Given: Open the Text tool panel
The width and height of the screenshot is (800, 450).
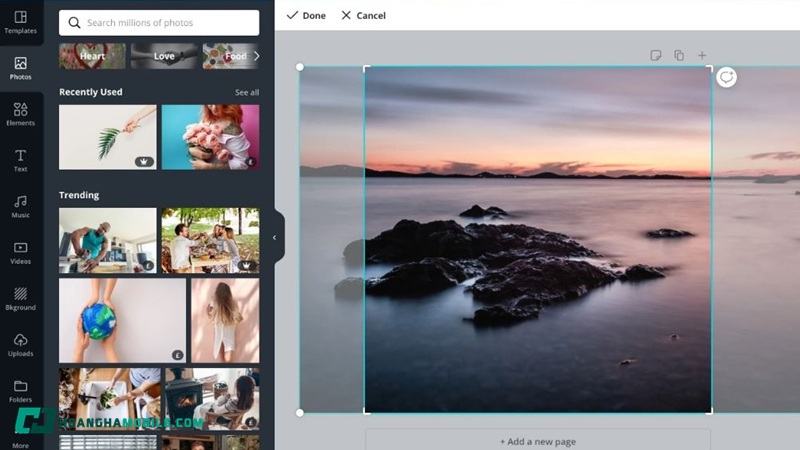Looking at the screenshot, I should tap(20, 160).
